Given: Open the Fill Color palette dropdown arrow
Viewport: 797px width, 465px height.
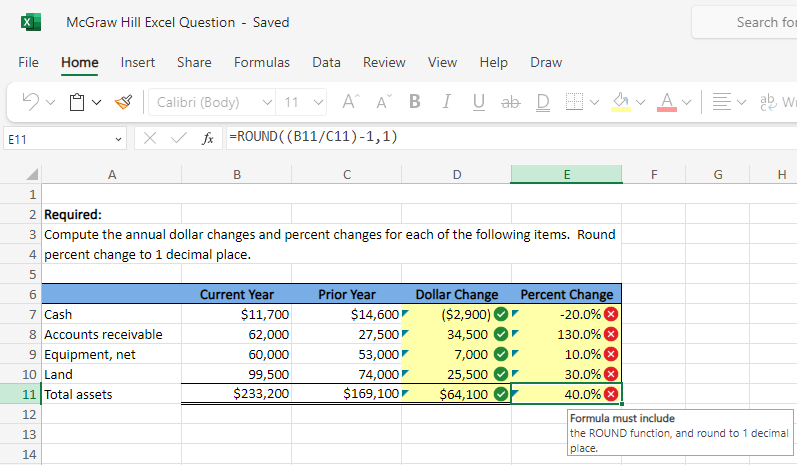Looking at the screenshot, I should click(640, 103).
